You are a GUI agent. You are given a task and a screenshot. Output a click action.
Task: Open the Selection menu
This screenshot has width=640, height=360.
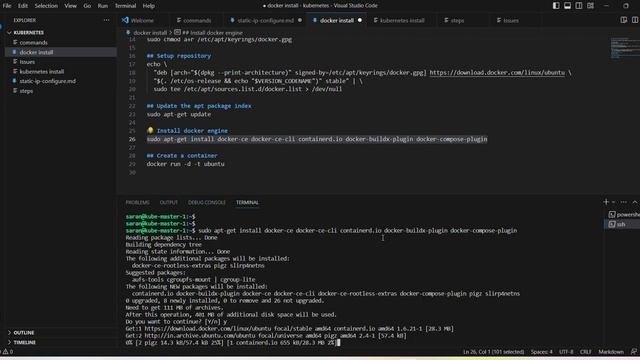(46, 6)
